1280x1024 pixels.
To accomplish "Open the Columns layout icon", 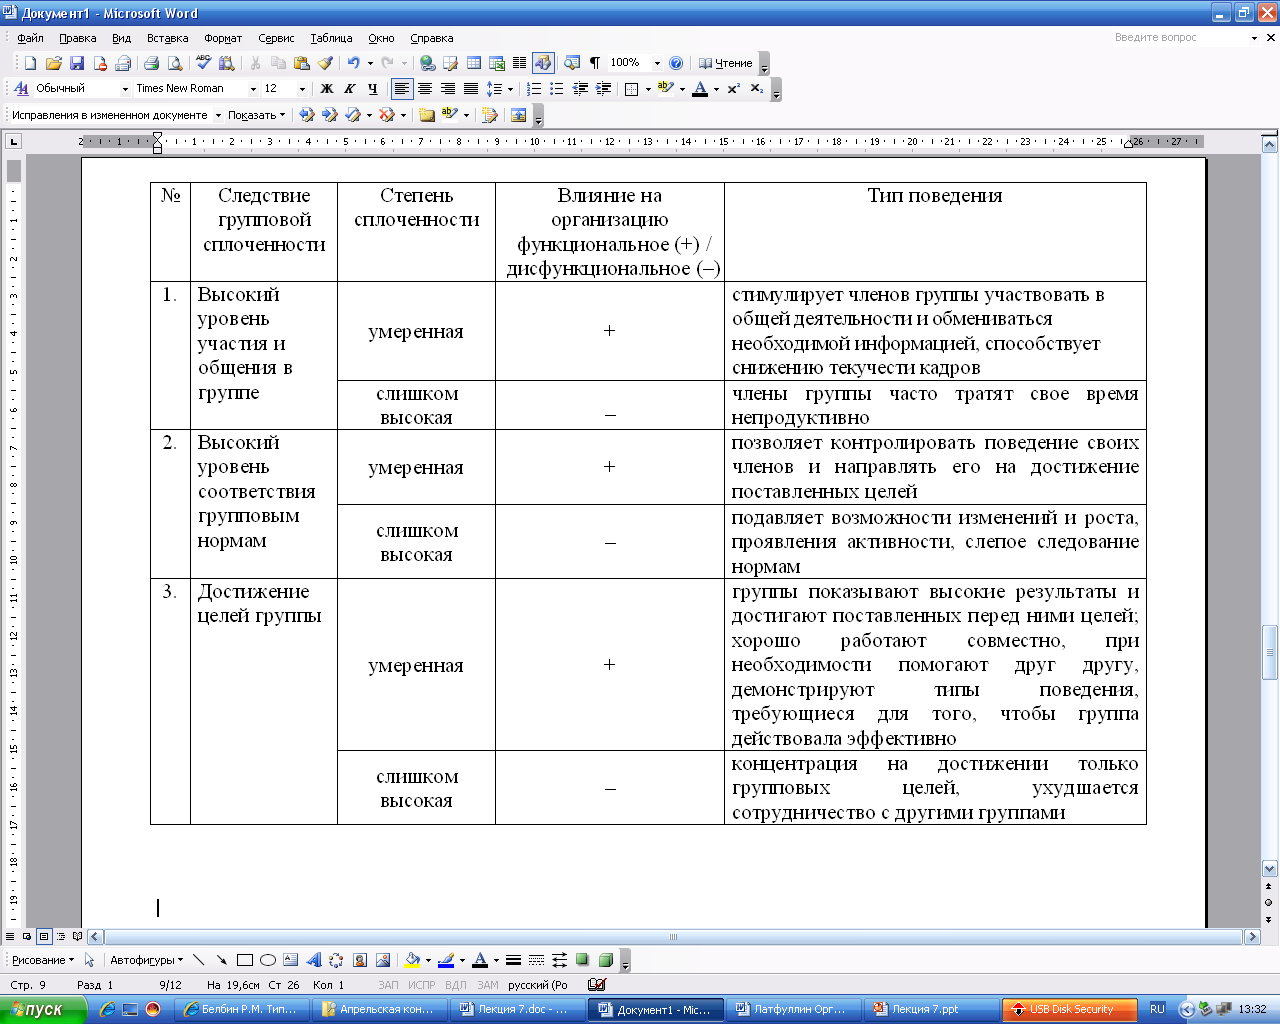I will click(x=519, y=63).
